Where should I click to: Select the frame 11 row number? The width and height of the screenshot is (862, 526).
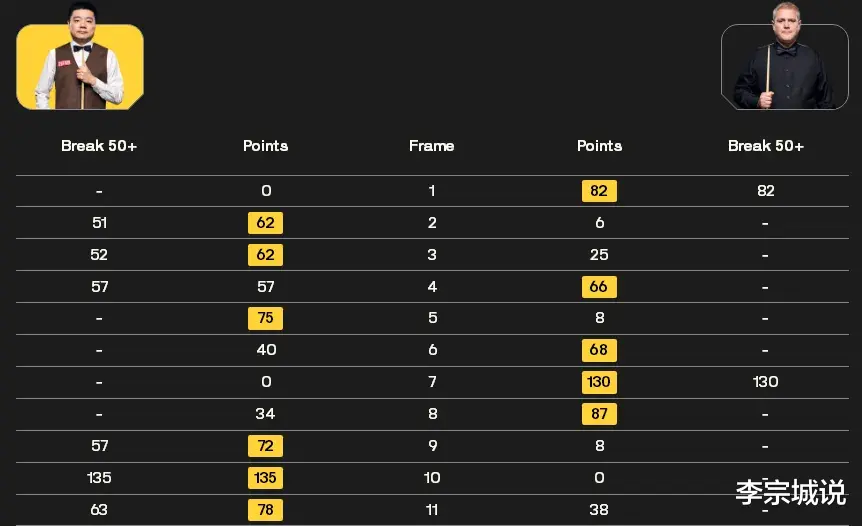point(432,510)
